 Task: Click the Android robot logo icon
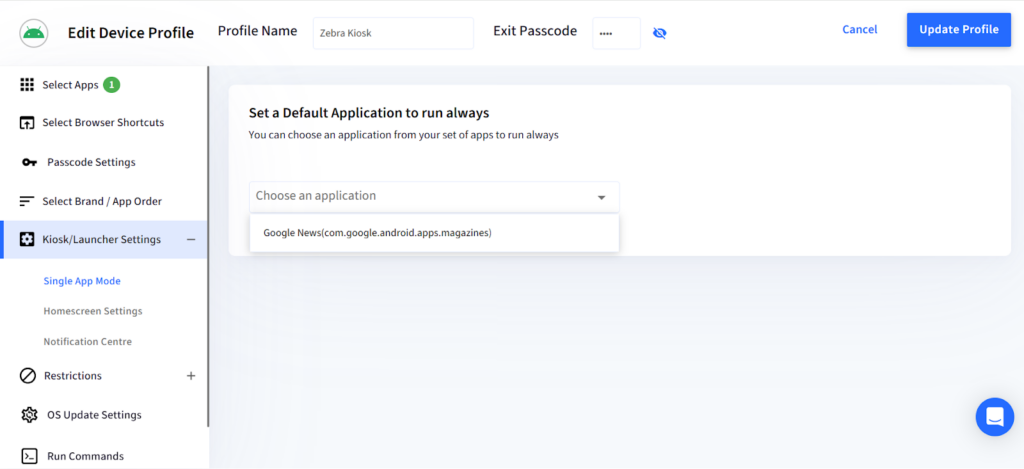point(34,32)
